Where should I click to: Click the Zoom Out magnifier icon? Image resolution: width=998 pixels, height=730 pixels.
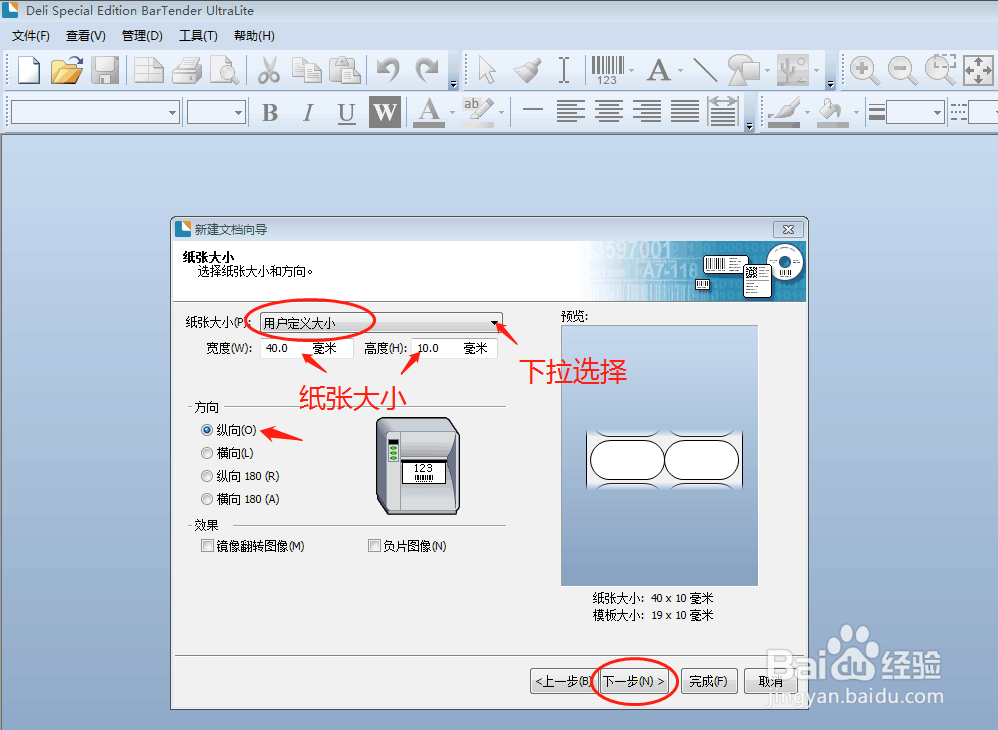[x=903, y=70]
